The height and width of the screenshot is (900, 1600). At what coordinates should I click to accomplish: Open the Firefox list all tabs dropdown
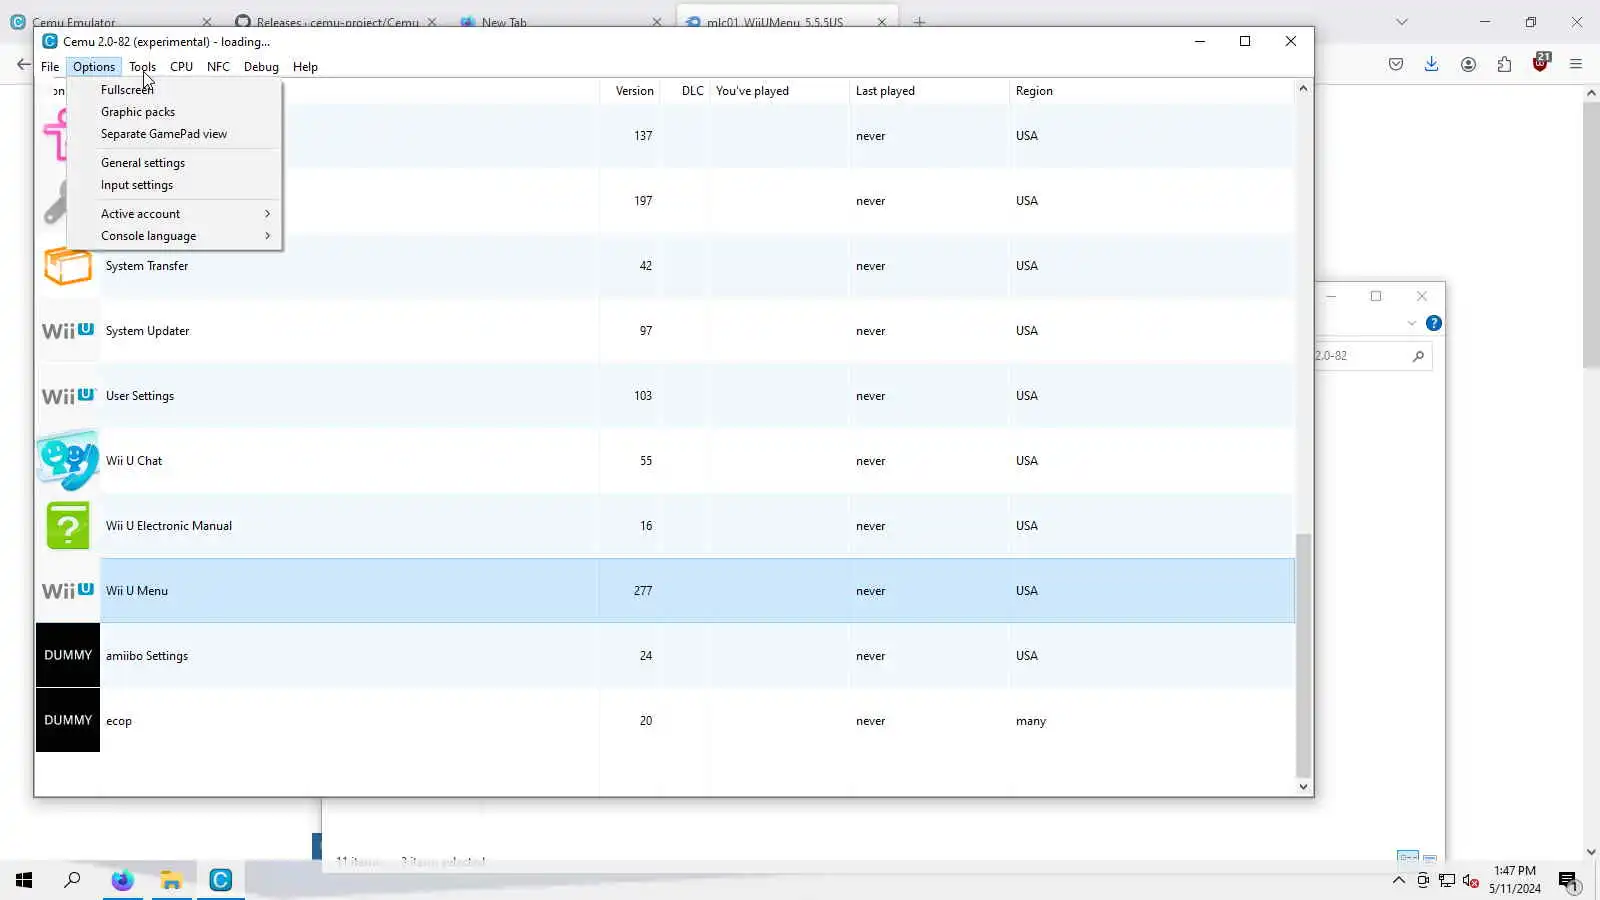coord(1402,22)
